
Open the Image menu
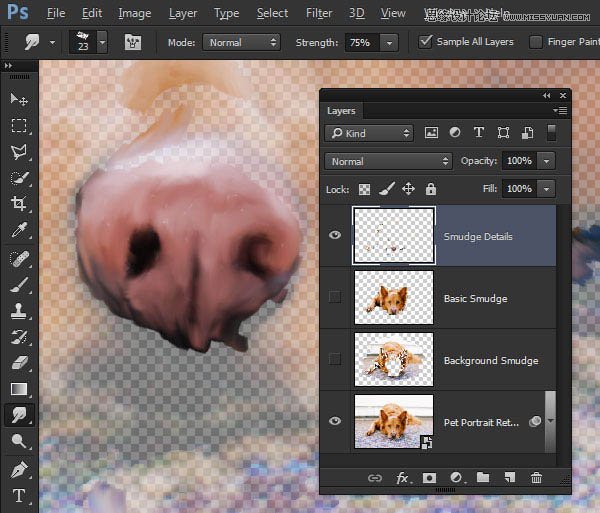click(x=135, y=13)
